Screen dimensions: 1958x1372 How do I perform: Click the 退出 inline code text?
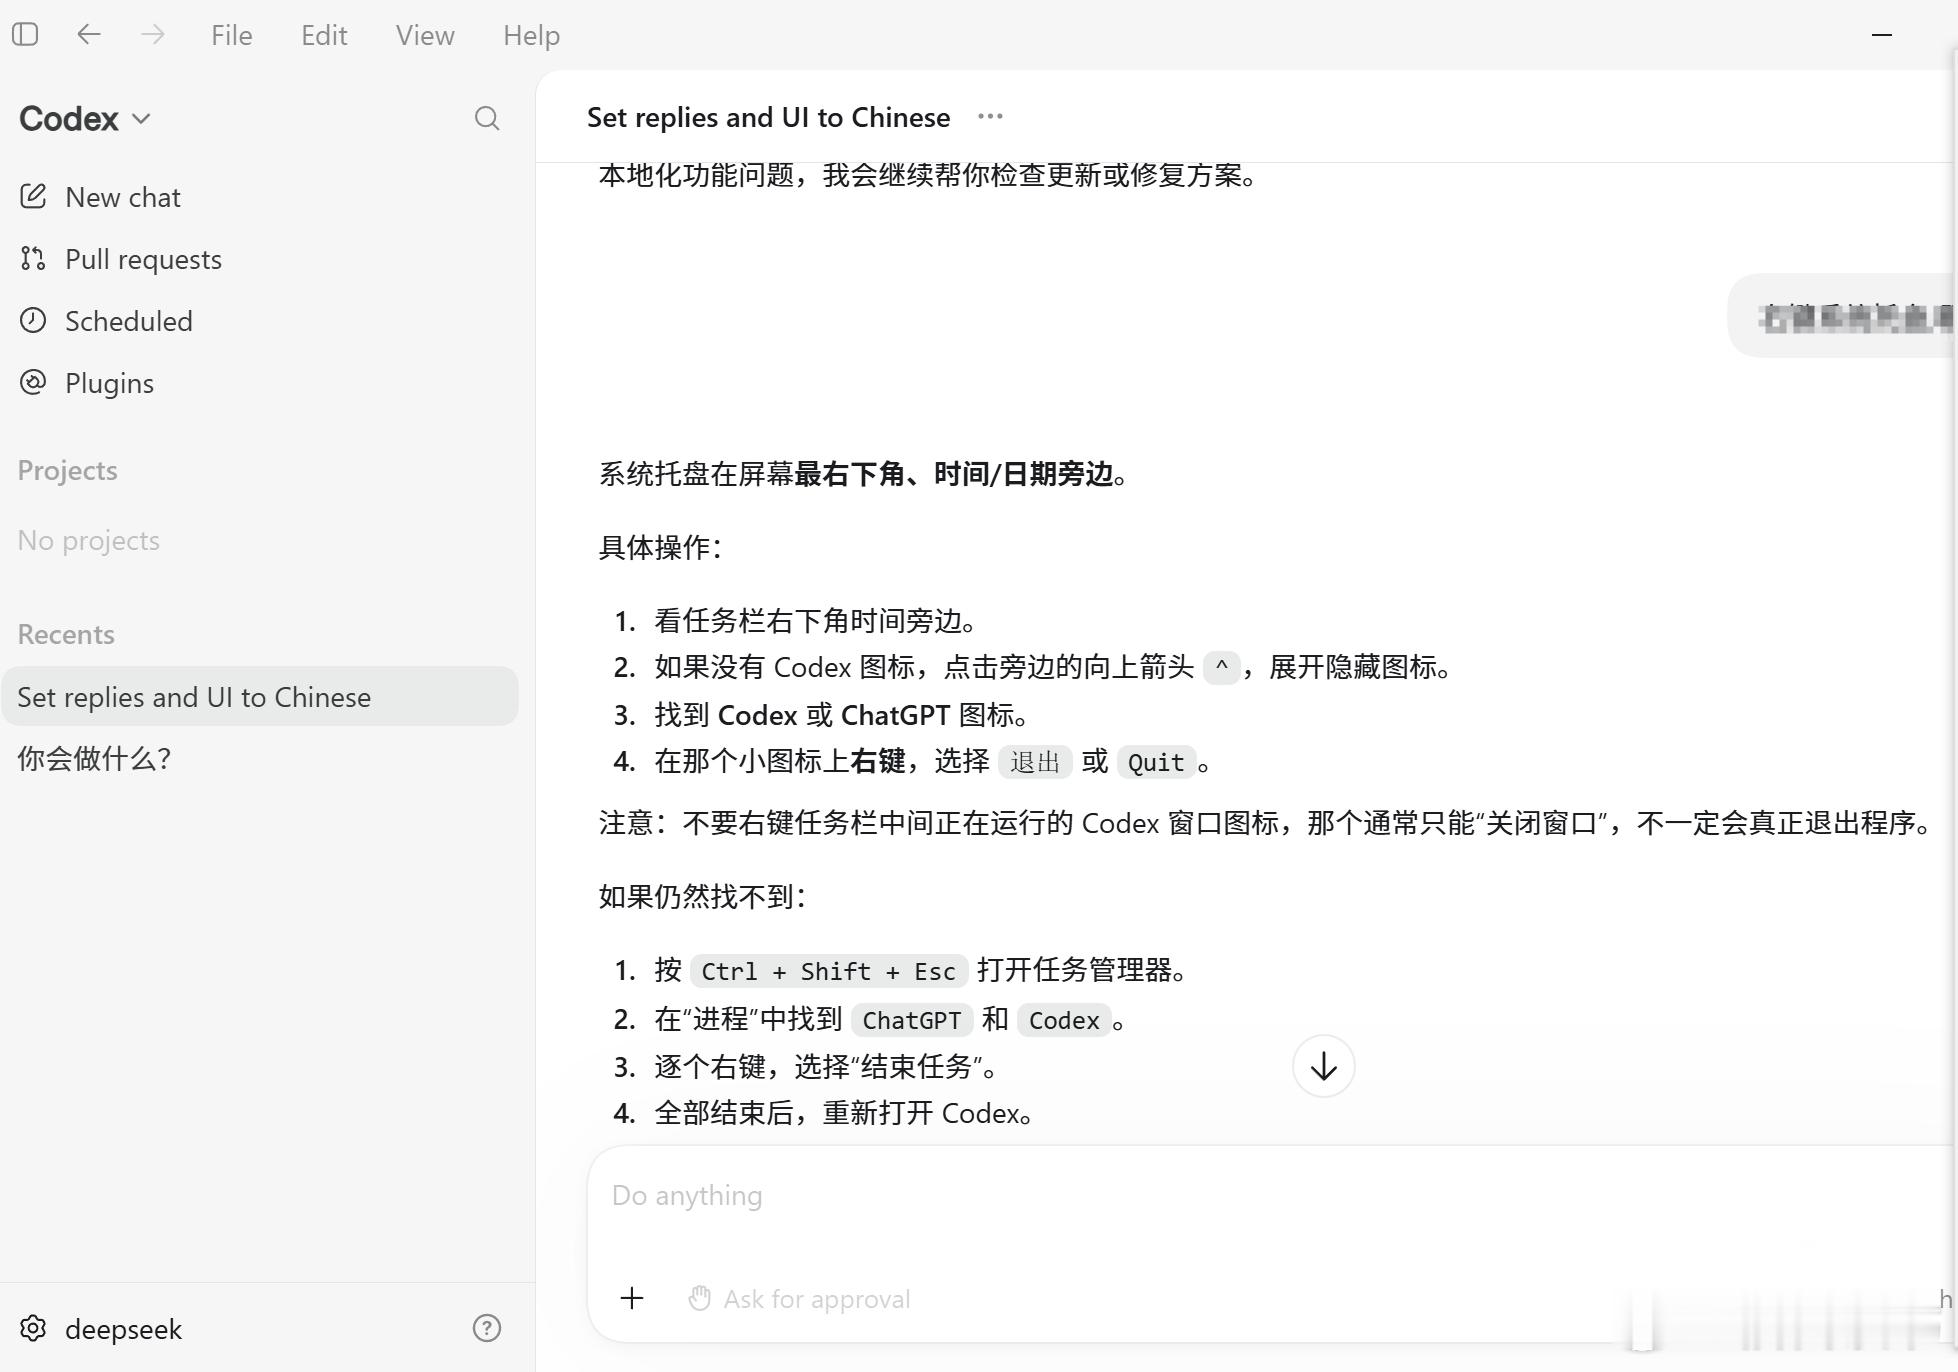tap(1035, 763)
